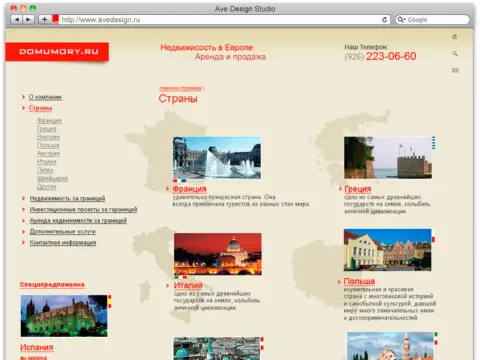Click the Poland colorful houses photo
Screen dimensions: 480x360
387,250
